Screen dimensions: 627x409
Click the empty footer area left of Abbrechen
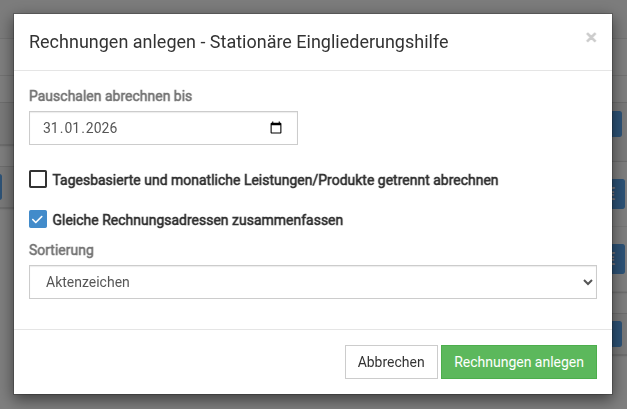pyautogui.click(x=180, y=362)
